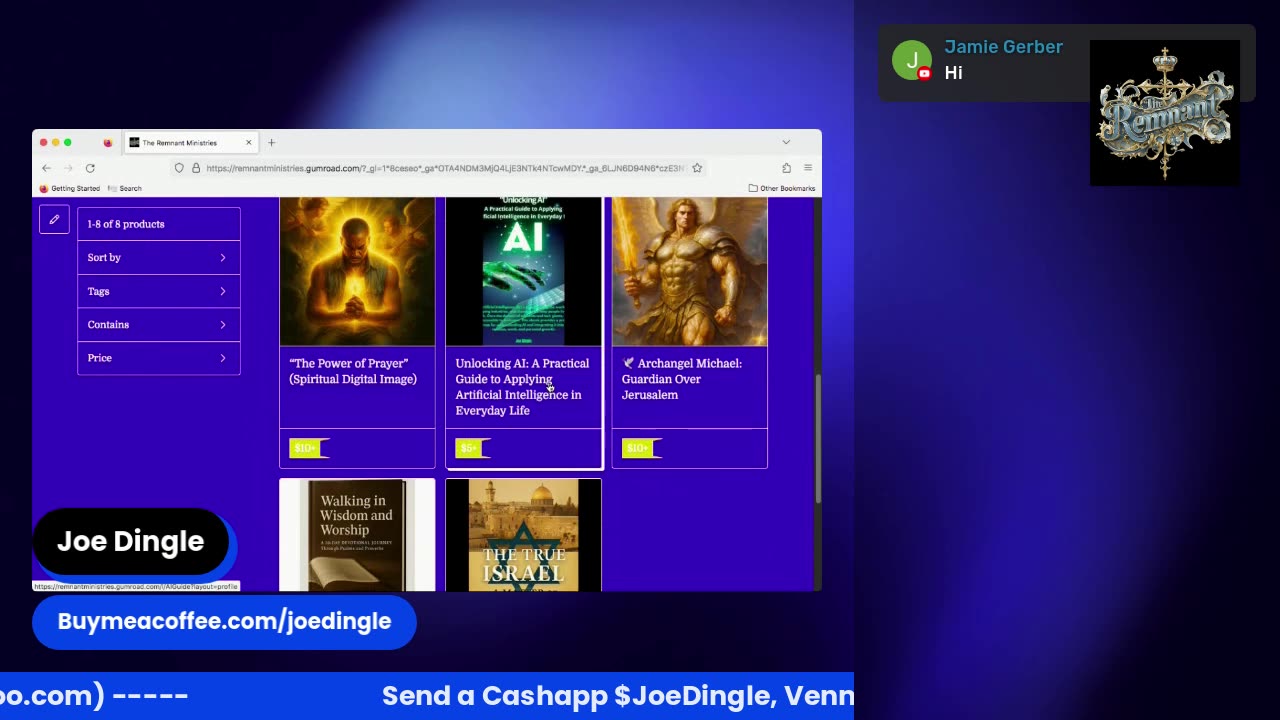Click "The Power of Prayer" product title
1280x720 pixels.
(x=353, y=371)
